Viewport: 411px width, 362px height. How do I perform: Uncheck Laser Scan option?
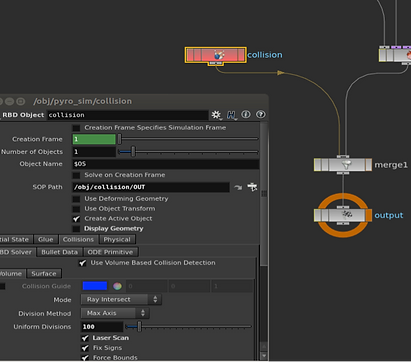pos(85,338)
